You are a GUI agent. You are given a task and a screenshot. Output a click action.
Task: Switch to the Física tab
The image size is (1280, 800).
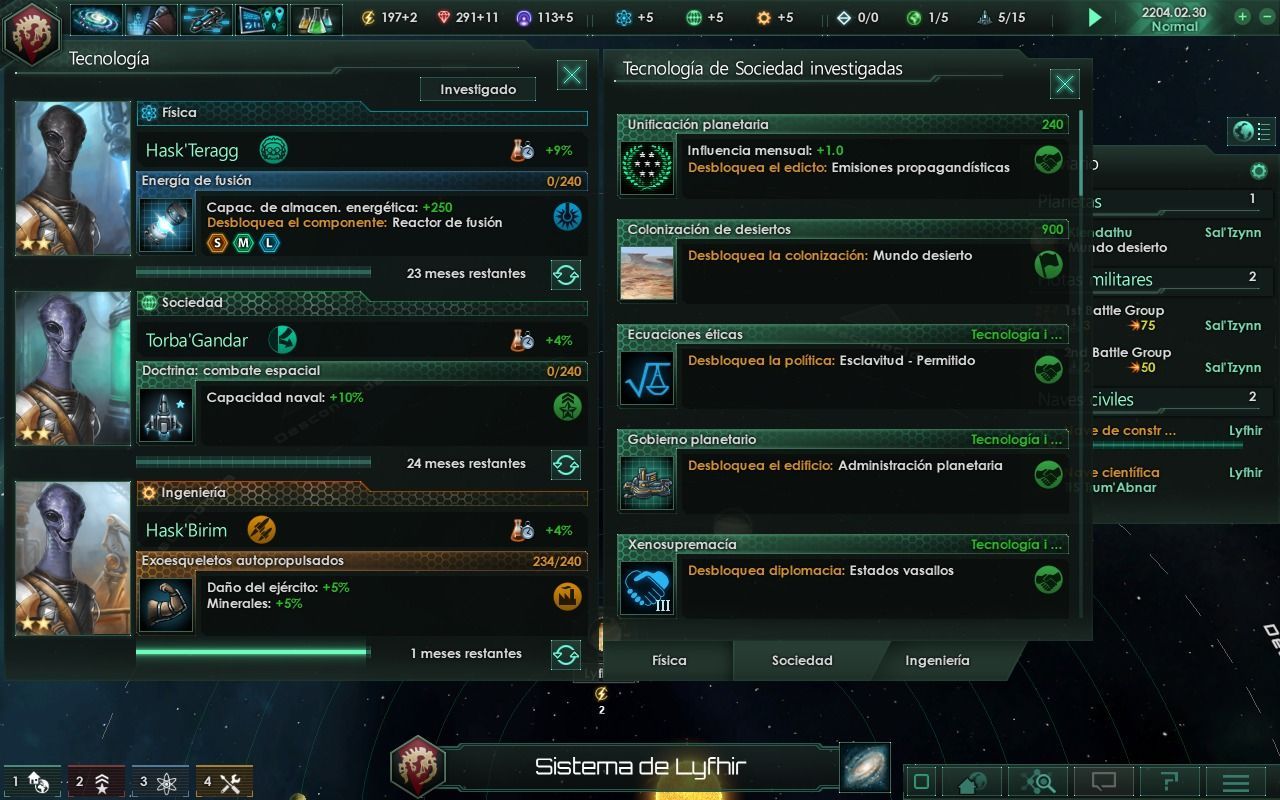(x=669, y=660)
